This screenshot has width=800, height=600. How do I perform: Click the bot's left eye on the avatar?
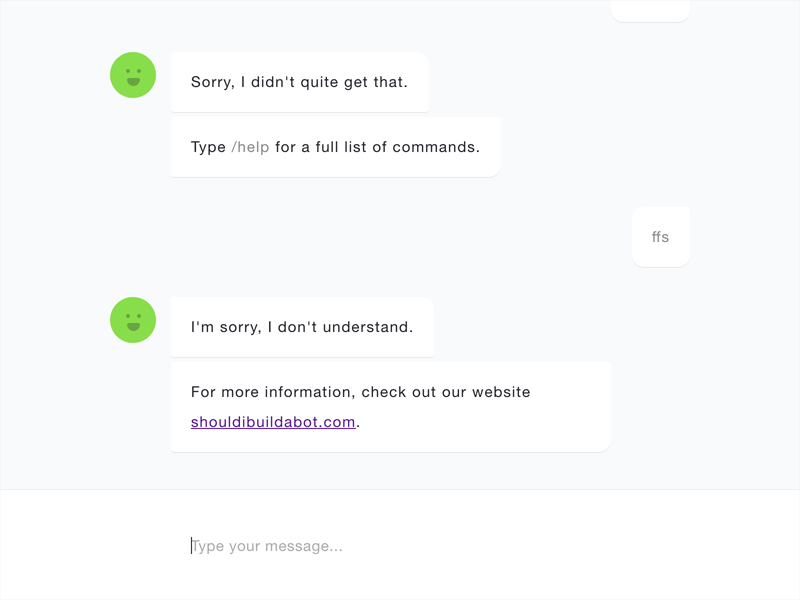tap(126, 69)
